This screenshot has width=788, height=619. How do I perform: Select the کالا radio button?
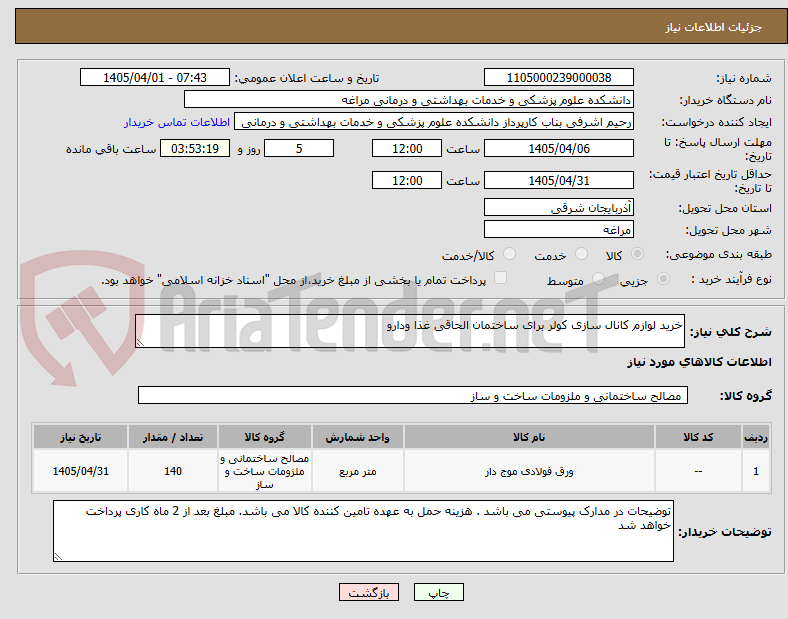[x=637, y=254]
